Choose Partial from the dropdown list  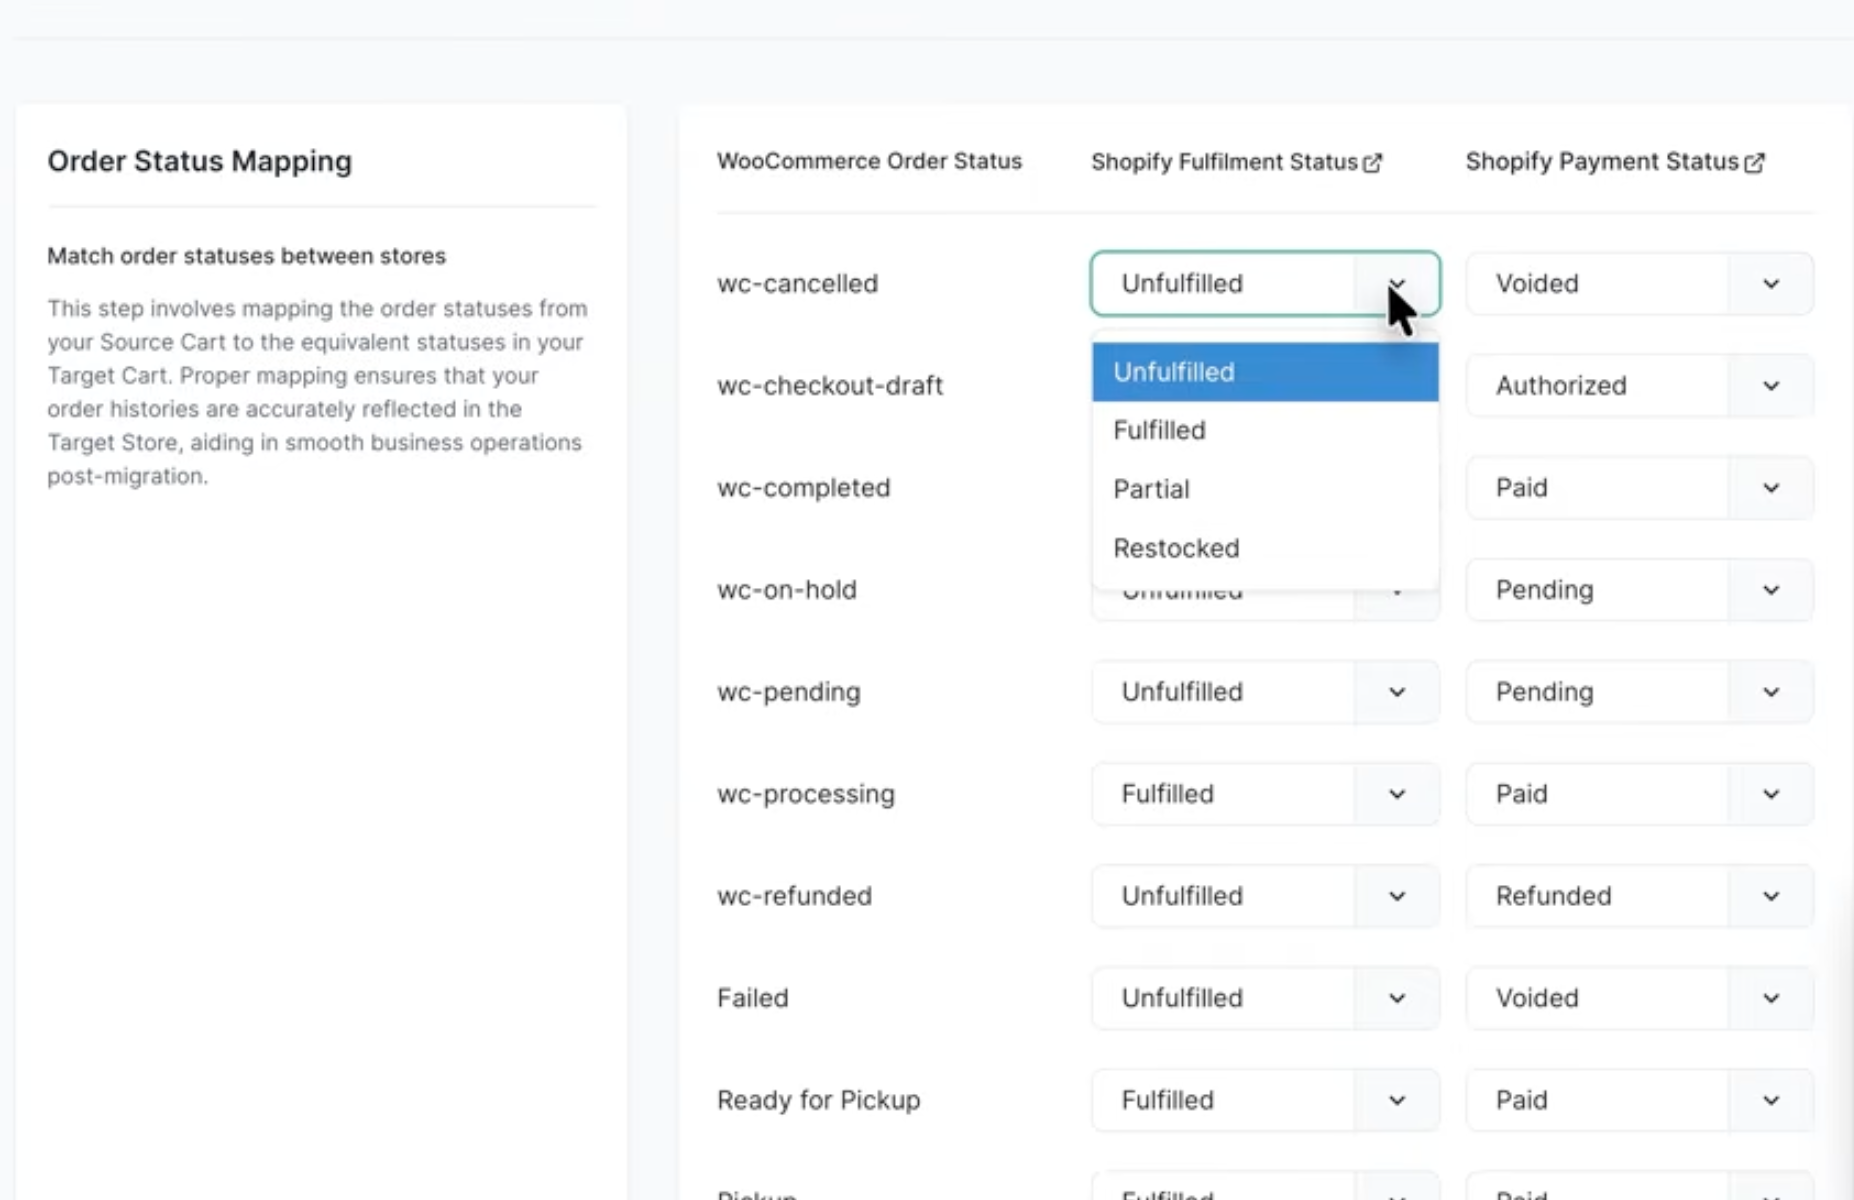tap(1265, 489)
